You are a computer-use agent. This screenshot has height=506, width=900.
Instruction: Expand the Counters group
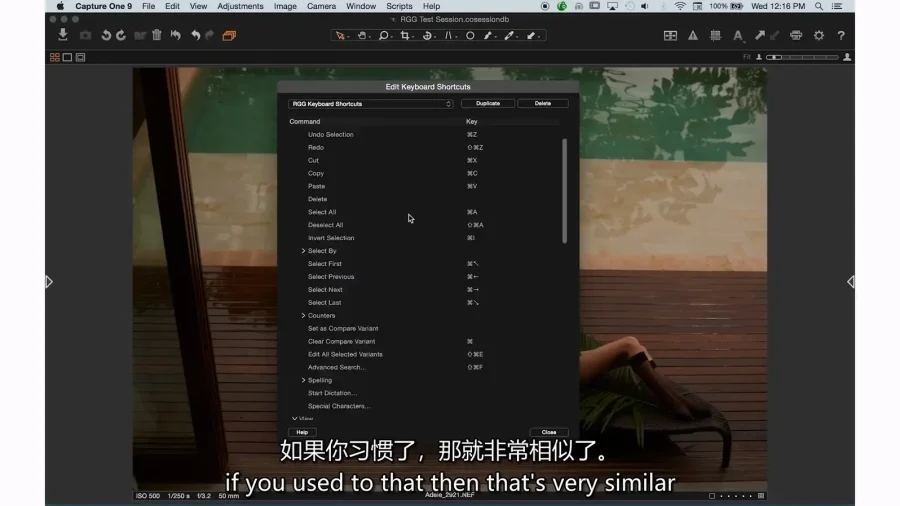coord(303,316)
